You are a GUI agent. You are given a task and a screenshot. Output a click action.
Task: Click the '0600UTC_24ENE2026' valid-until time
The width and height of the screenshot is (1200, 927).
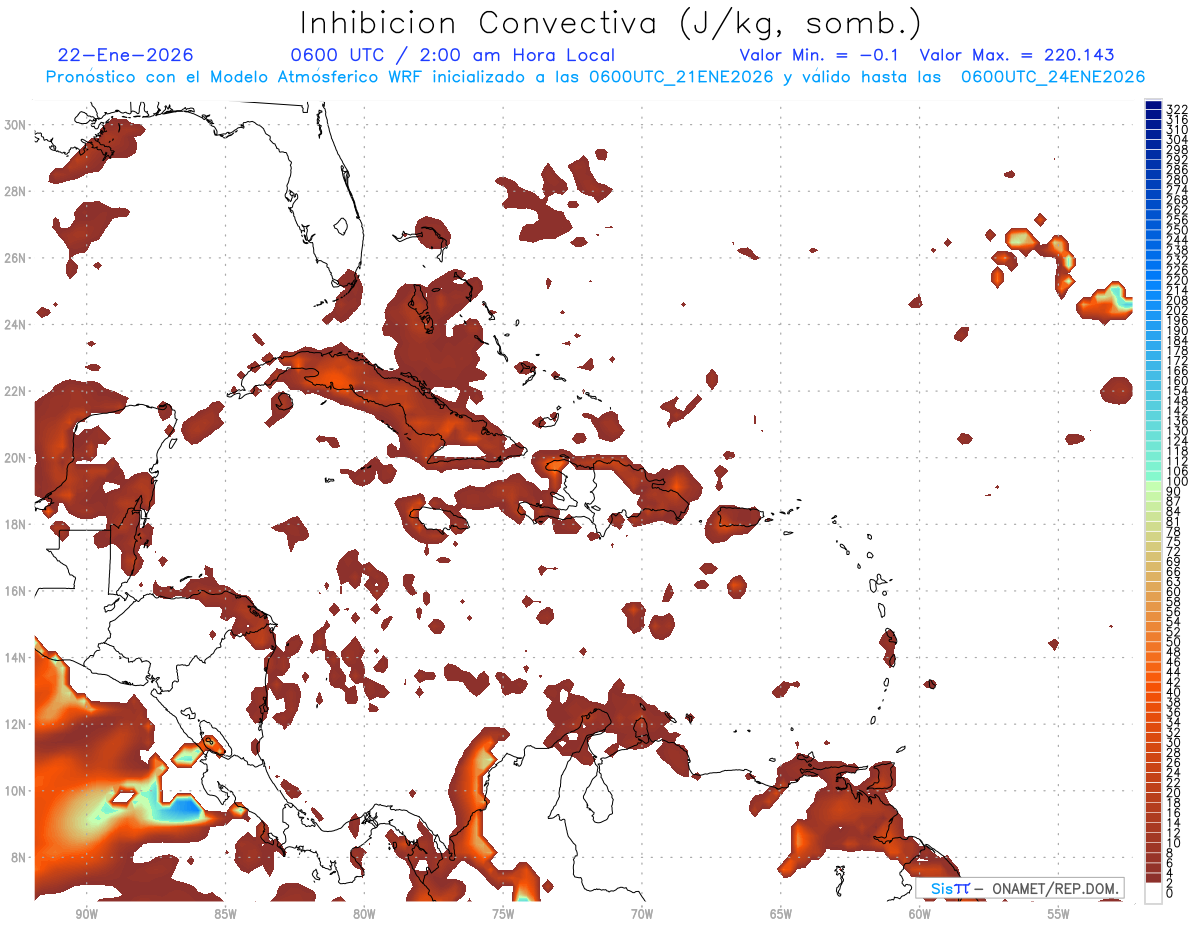[1053, 77]
